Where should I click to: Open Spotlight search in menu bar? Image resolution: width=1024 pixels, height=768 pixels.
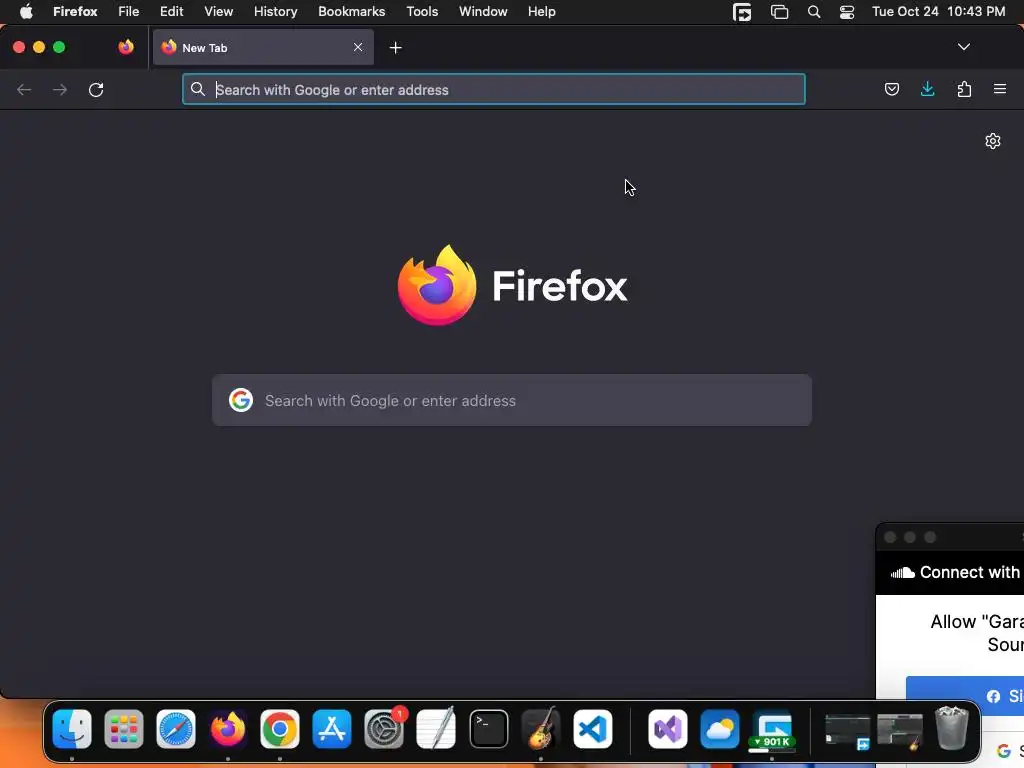tap(814, 12)
